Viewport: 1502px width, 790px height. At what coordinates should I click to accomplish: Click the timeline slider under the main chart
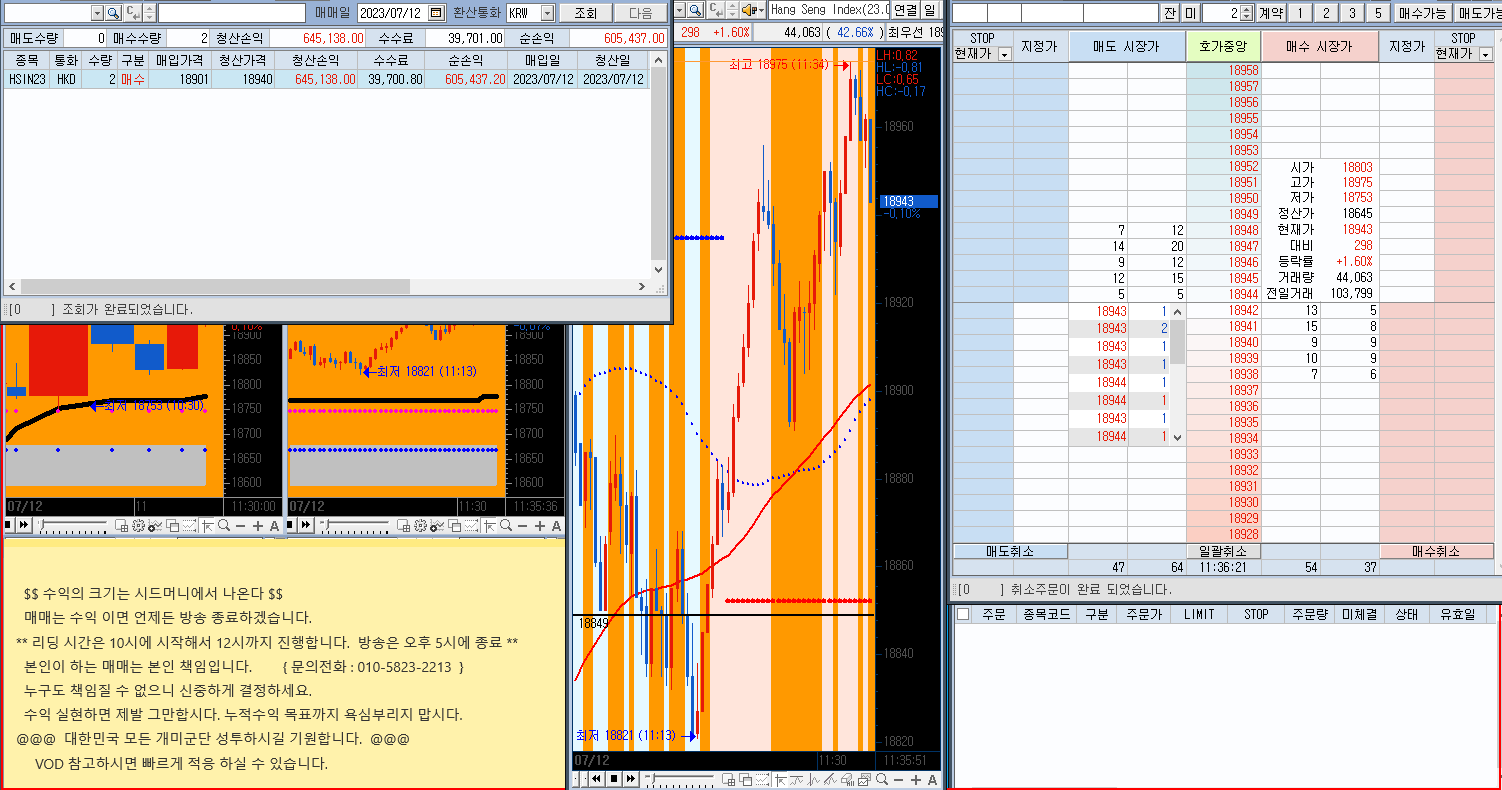click(x=679, y=778)
